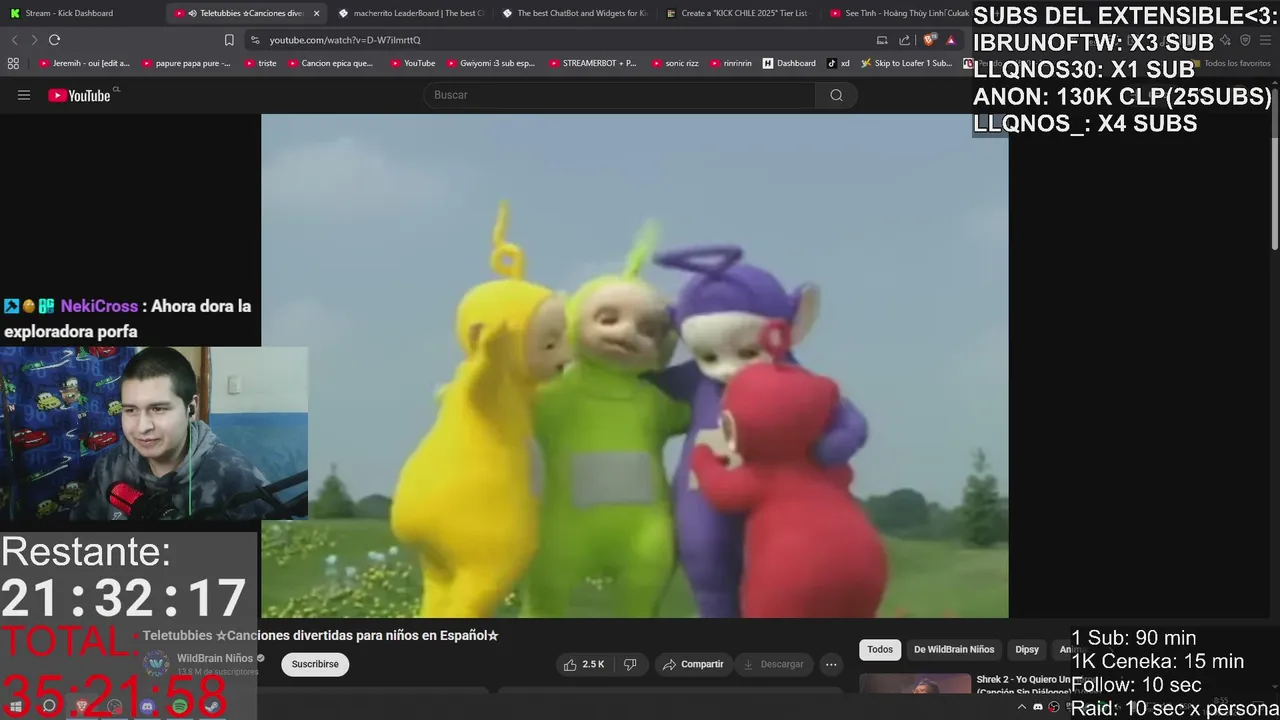Click the share page icon in address bar
The image size is (1280, 720).
[904, 40]
